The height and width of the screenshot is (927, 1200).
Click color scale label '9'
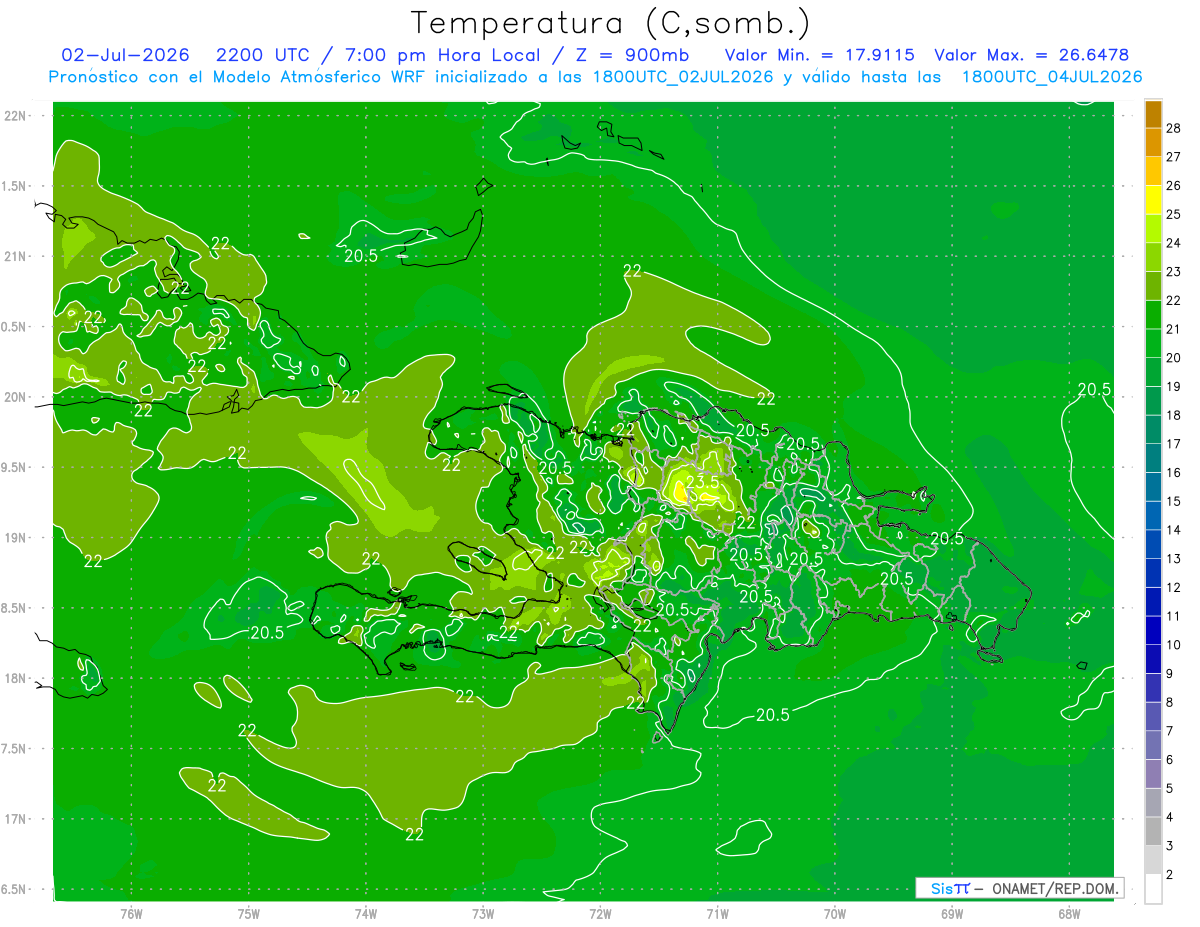(x=1170, y=673)
